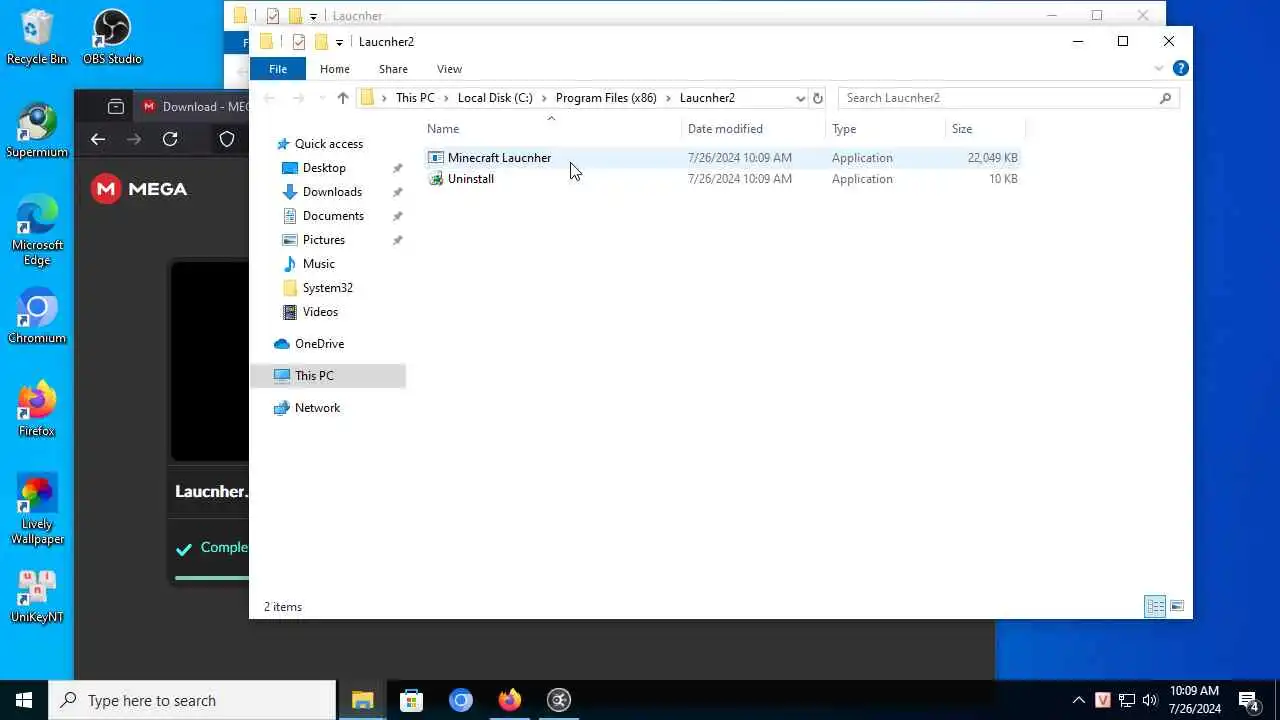Show hidden tray icons chevron
Image resolution: width=1280 pixels, height=720 pixels.
[1078, 700]
